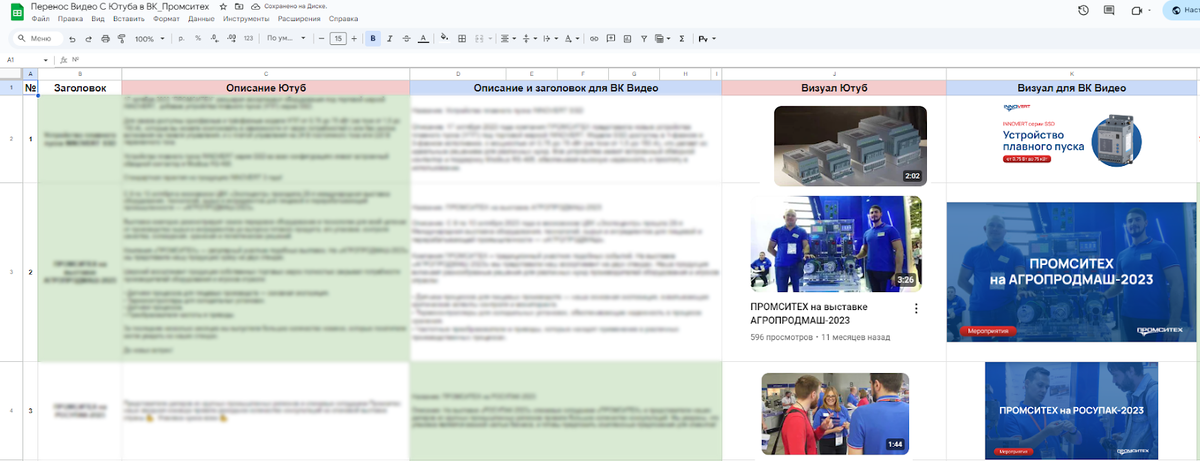Undo the last action
1200x461 pixels.
[72, 39]
